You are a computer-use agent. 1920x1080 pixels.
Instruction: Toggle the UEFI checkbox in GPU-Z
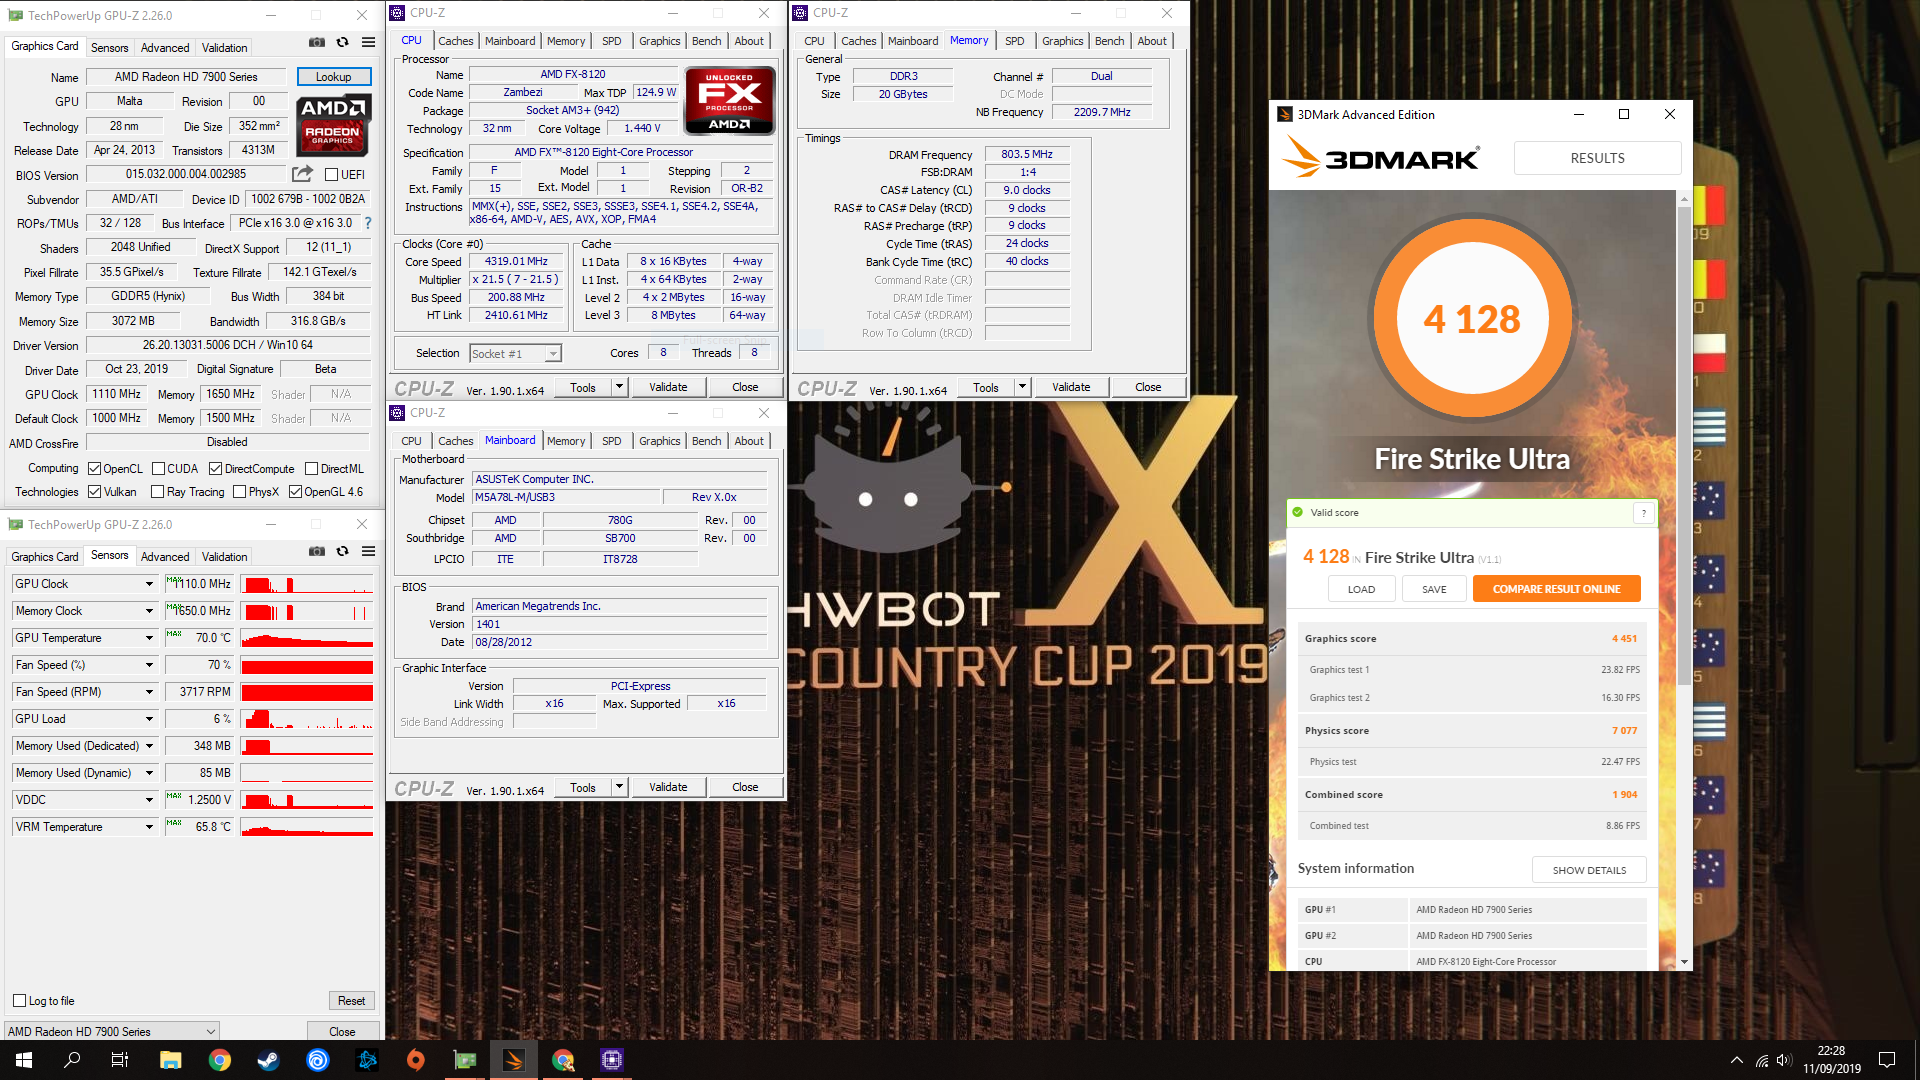click(332, 174)
